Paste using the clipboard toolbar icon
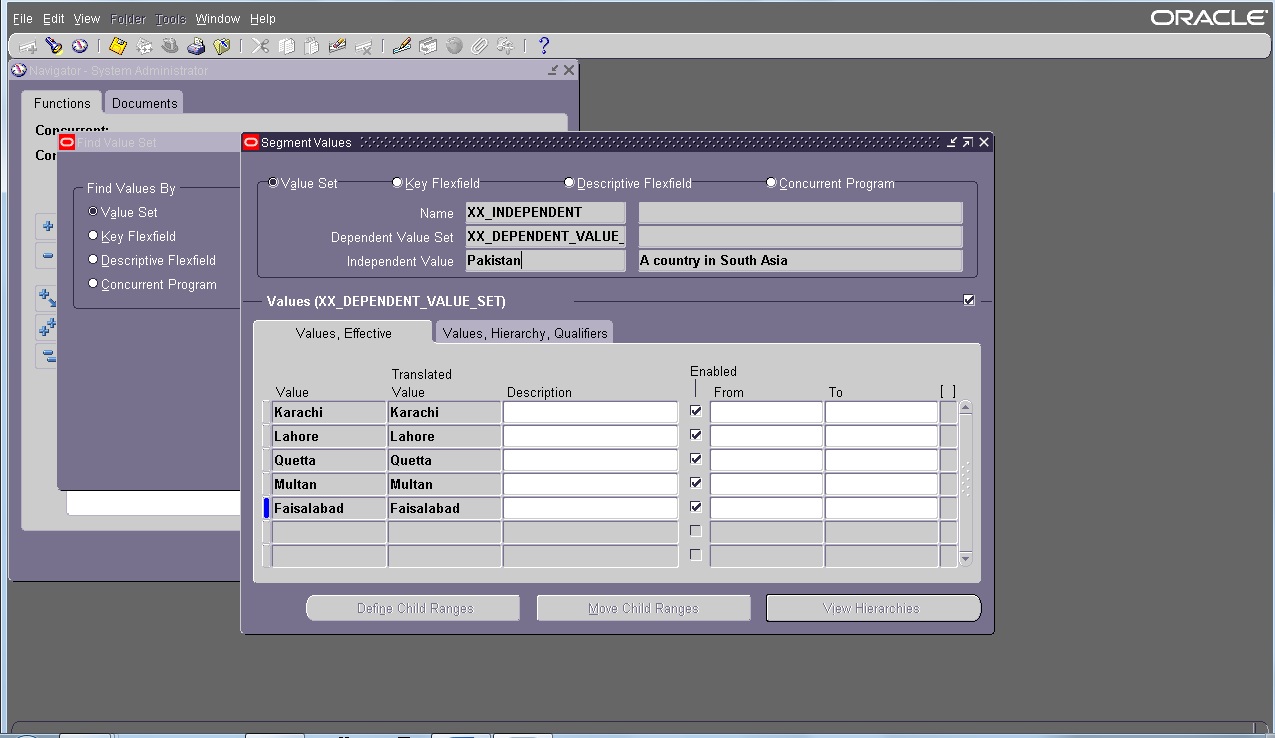This screenshot has height=738, width=1275. [311, 45]
